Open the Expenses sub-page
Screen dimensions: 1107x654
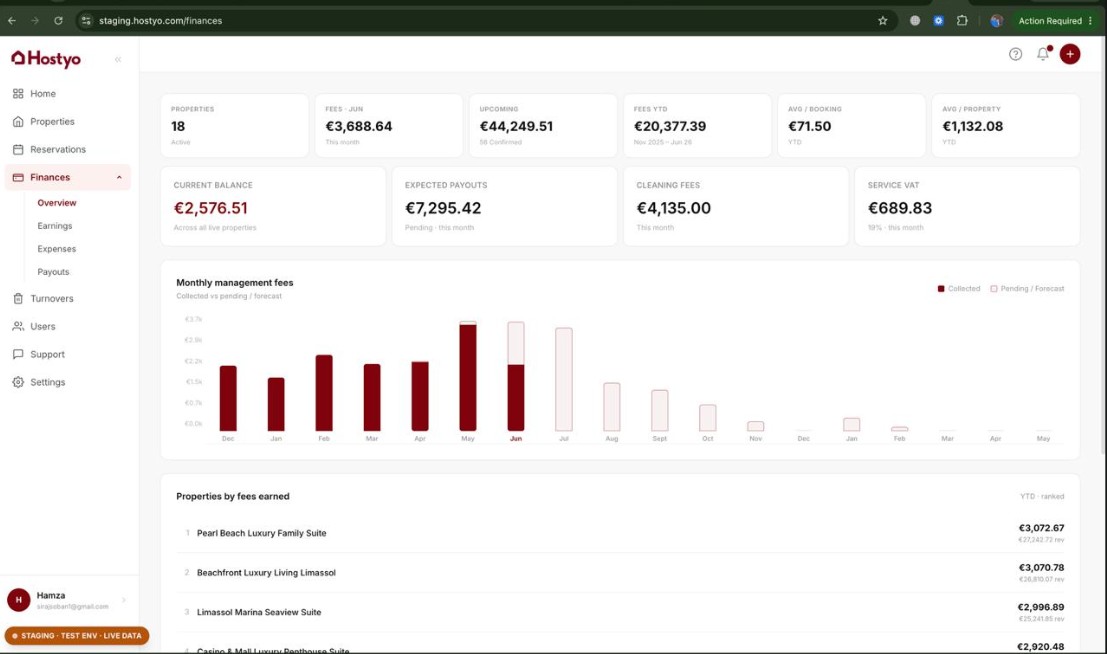[56, 249]
